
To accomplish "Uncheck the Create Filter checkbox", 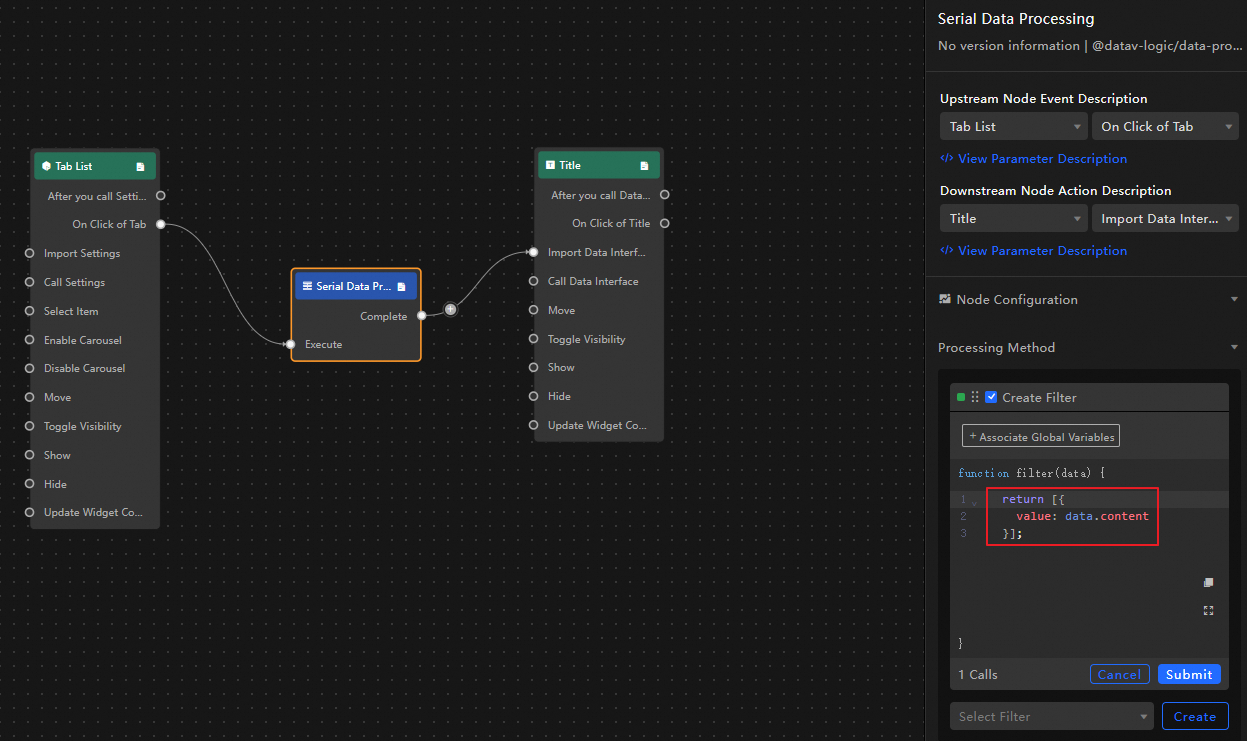I will pyautogui.click(x=991, y=397).
